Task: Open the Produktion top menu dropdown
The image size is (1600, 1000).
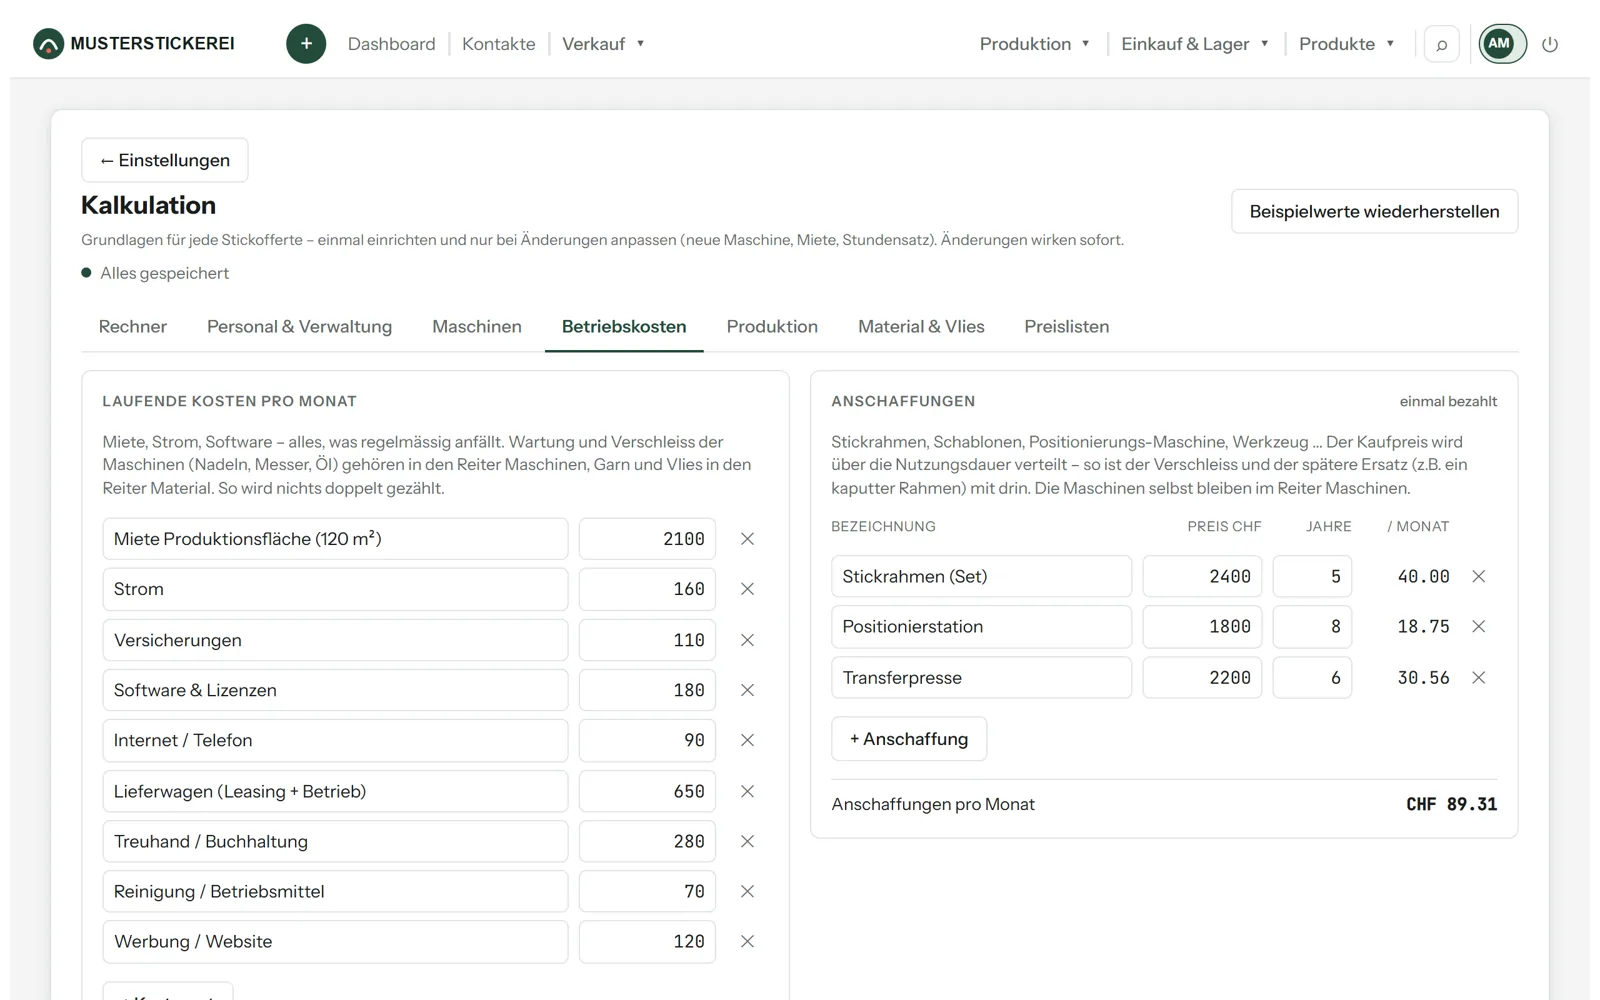Action: 1035,44
